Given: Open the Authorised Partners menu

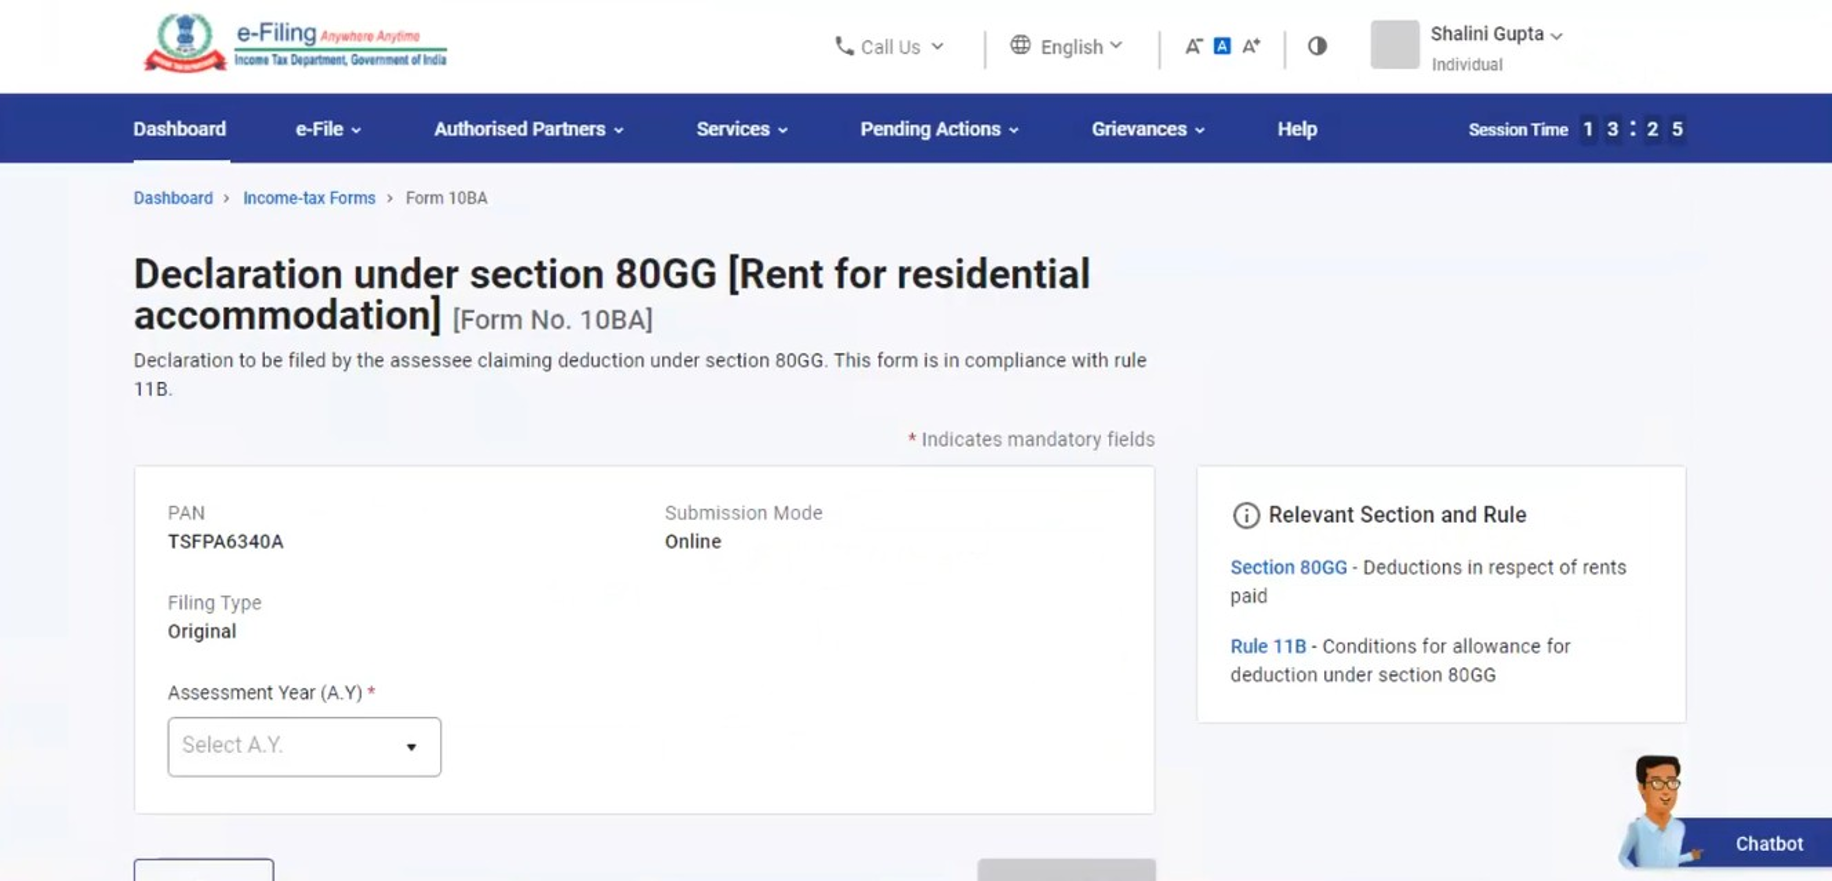Looking at the screenshot, I should tap(528, 129).
